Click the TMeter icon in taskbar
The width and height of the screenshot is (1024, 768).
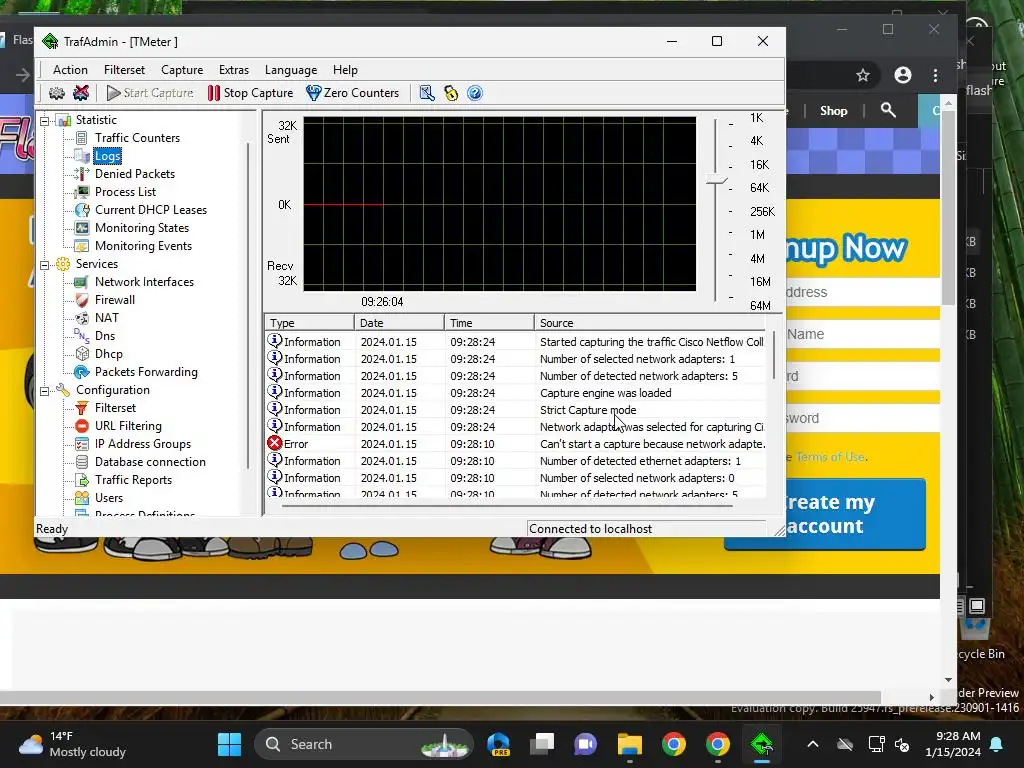pos(761,744)
